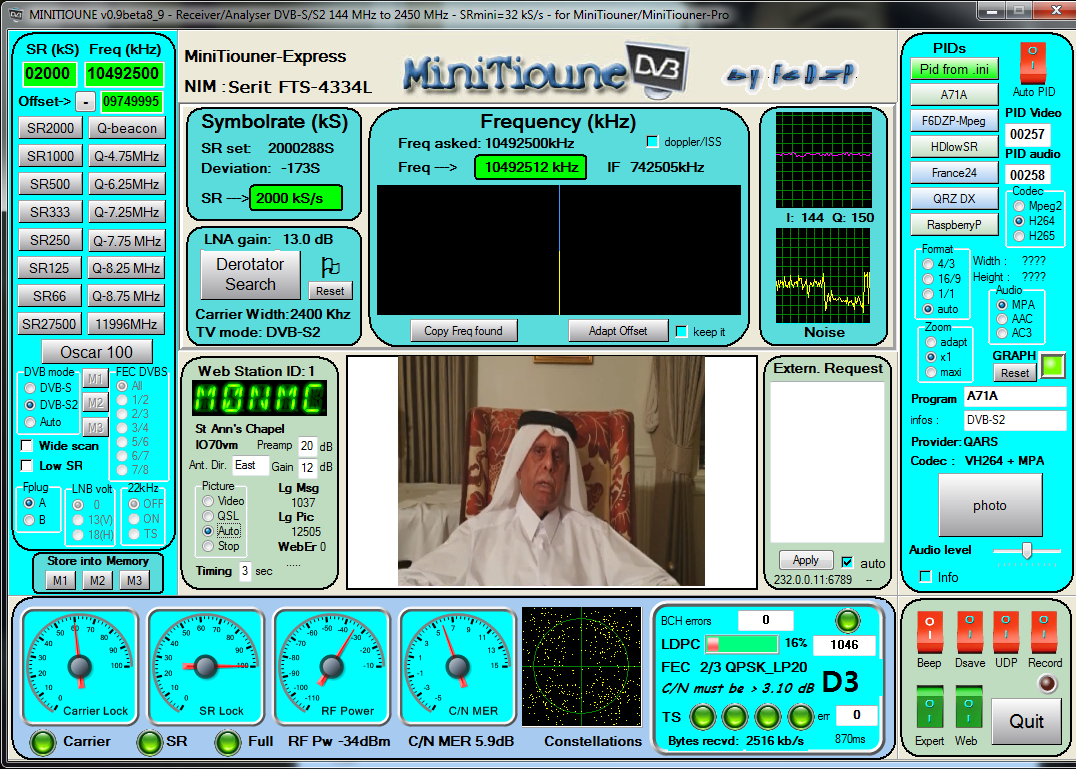
Task: Click the 11996MHz preset button
Action: [127, 324]
